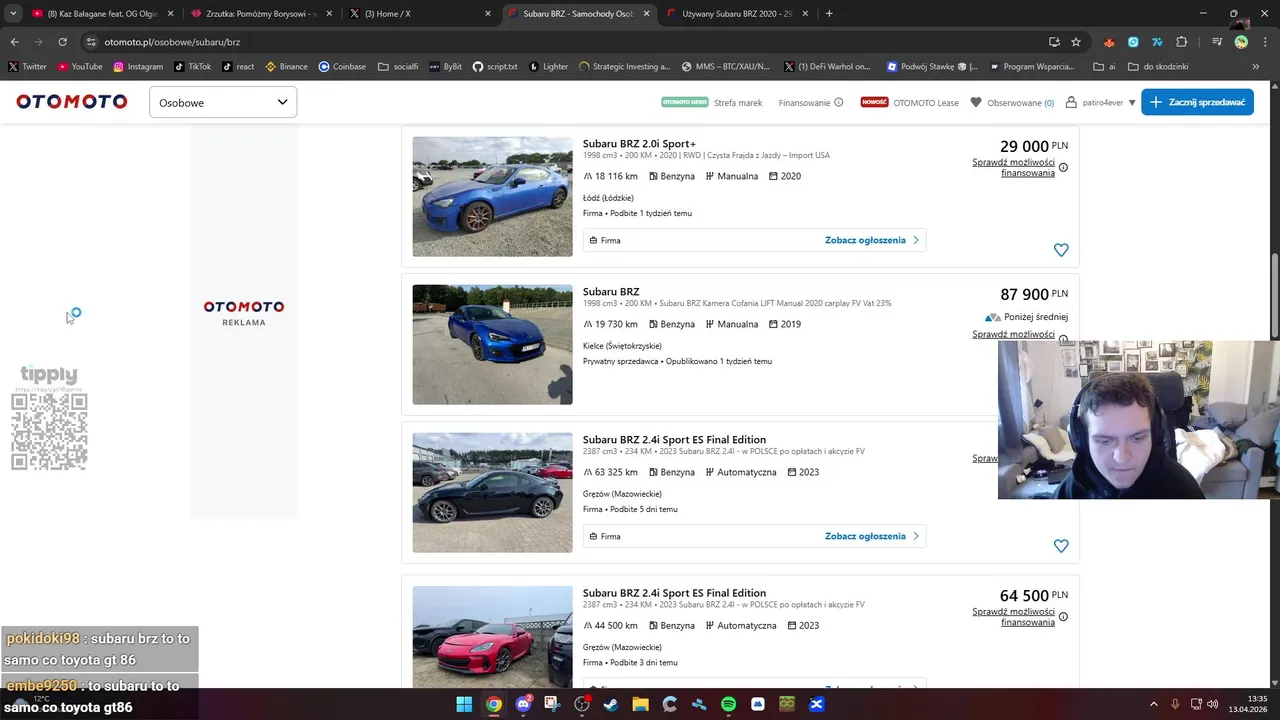Open the blue Subaru BRZ 2.0i Sport+ photo
The width and height of the screenshot is (1280, 720).
click(x=492, y=196)
